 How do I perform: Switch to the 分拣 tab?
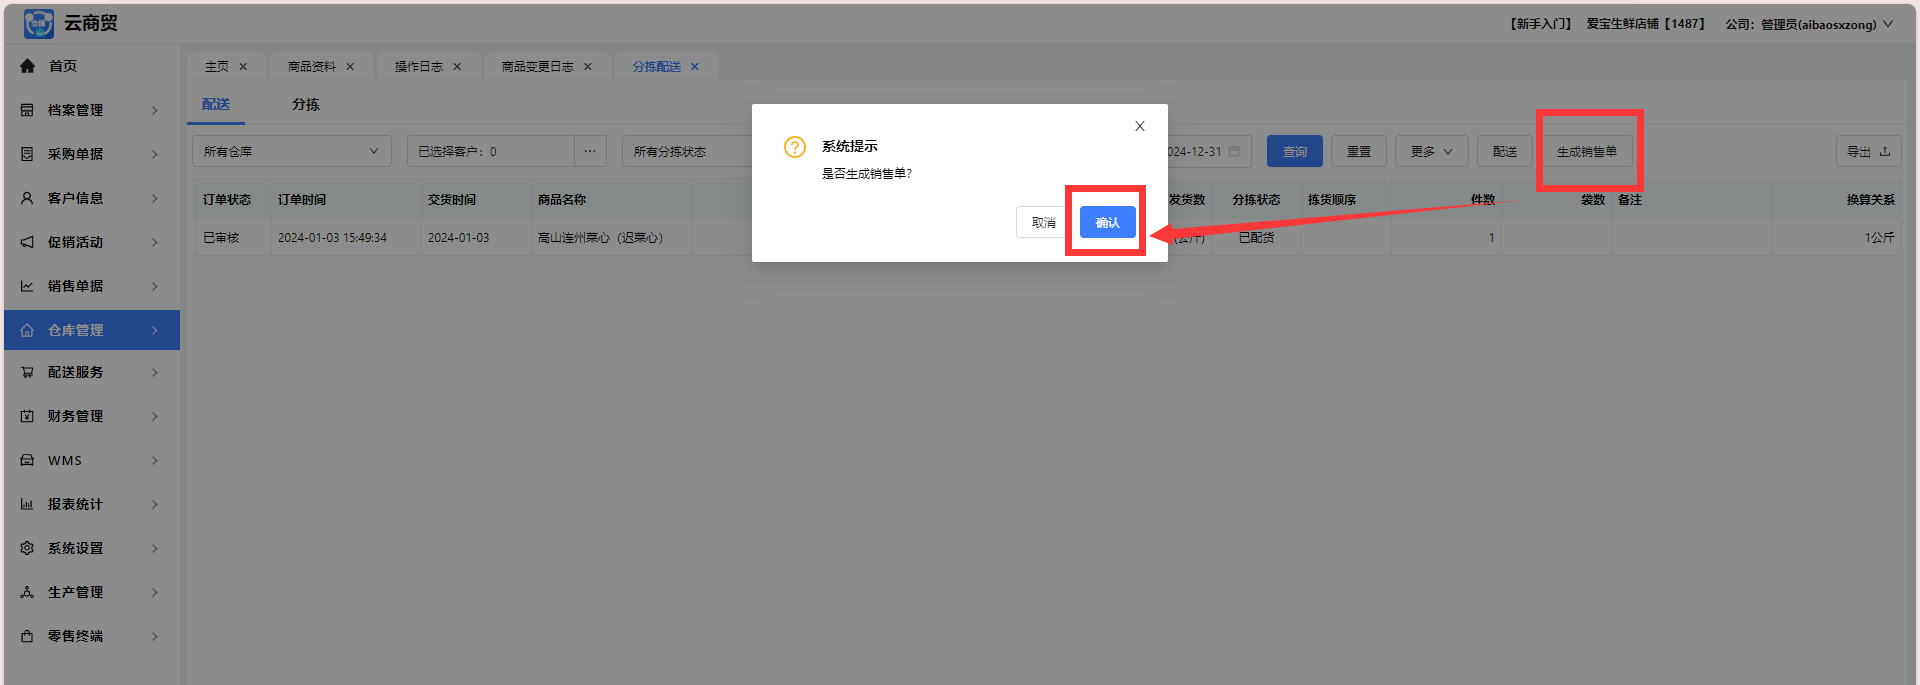coord(306,104)
